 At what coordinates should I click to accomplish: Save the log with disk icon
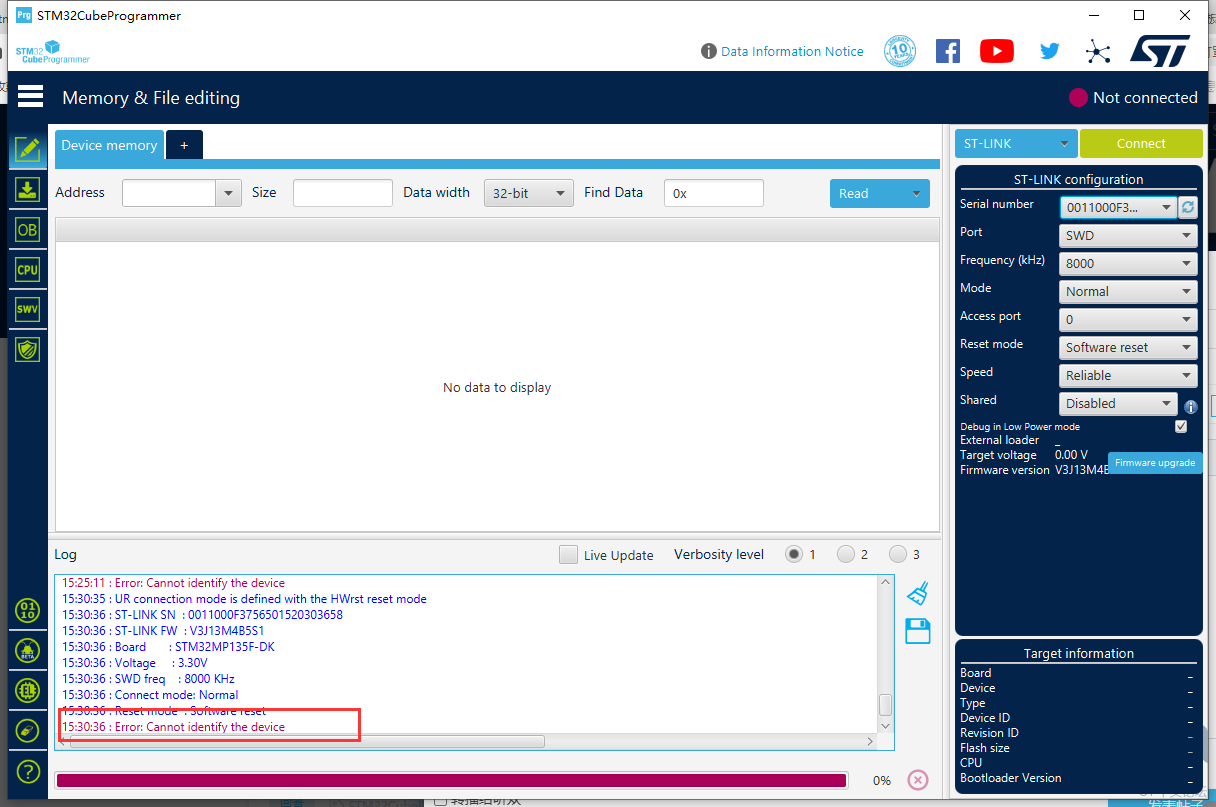coord(918,631)
